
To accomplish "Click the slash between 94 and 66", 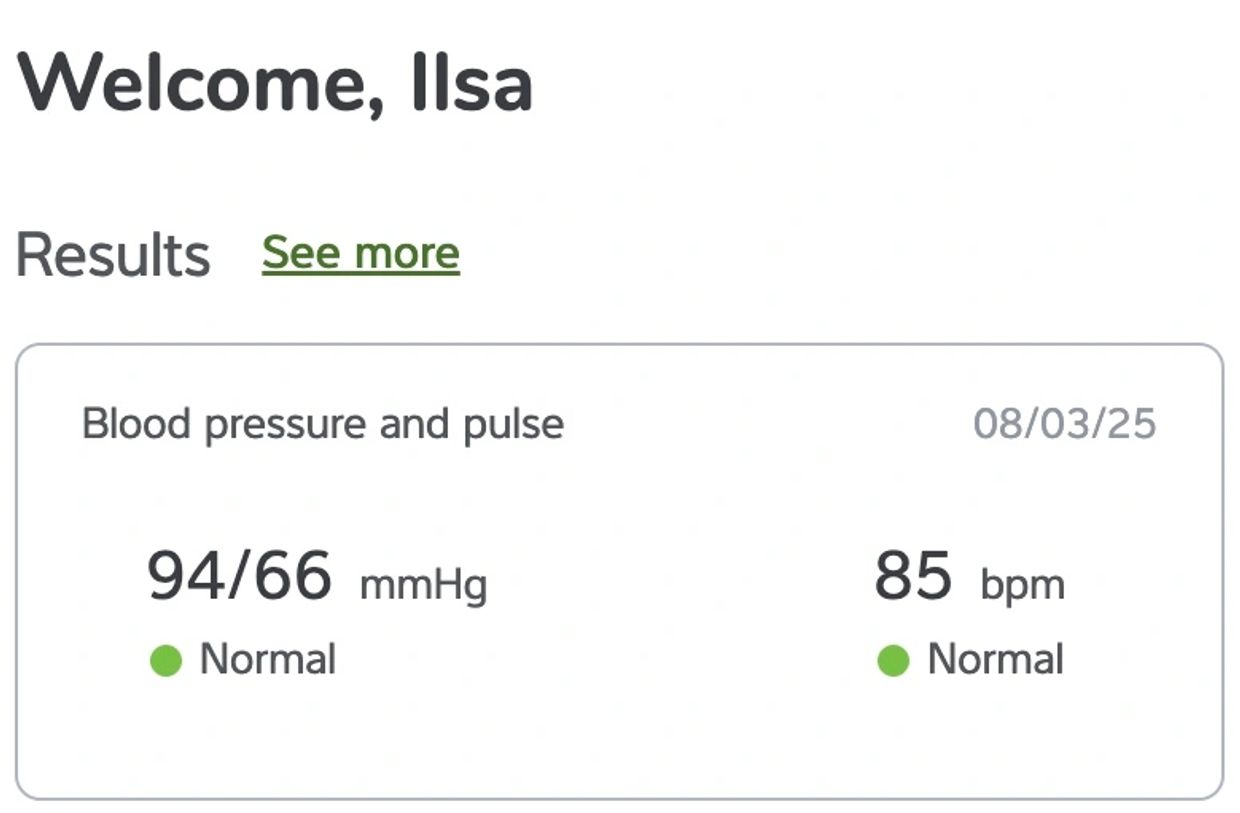I will [x=237, y=576].
